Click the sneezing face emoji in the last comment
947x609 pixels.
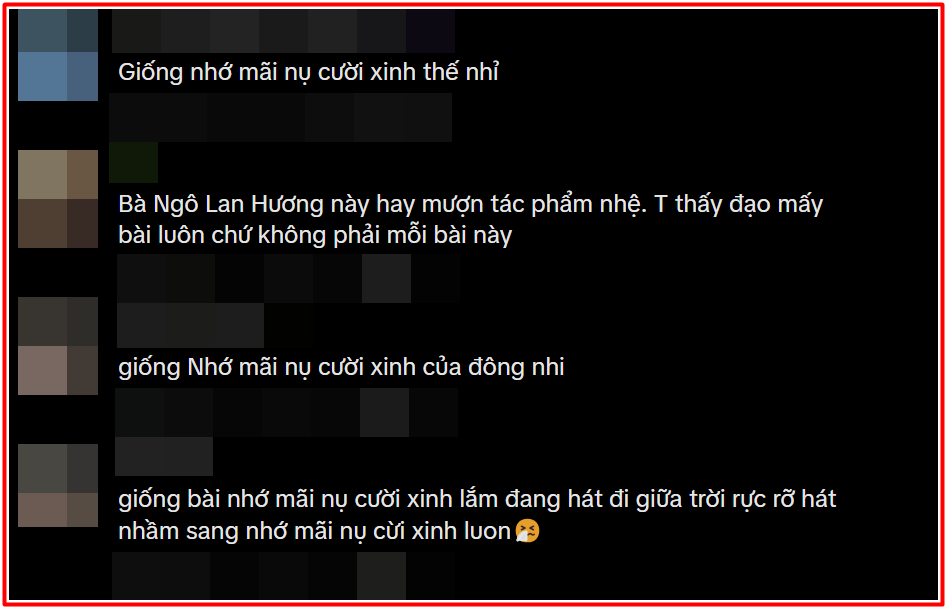(527, 531)
